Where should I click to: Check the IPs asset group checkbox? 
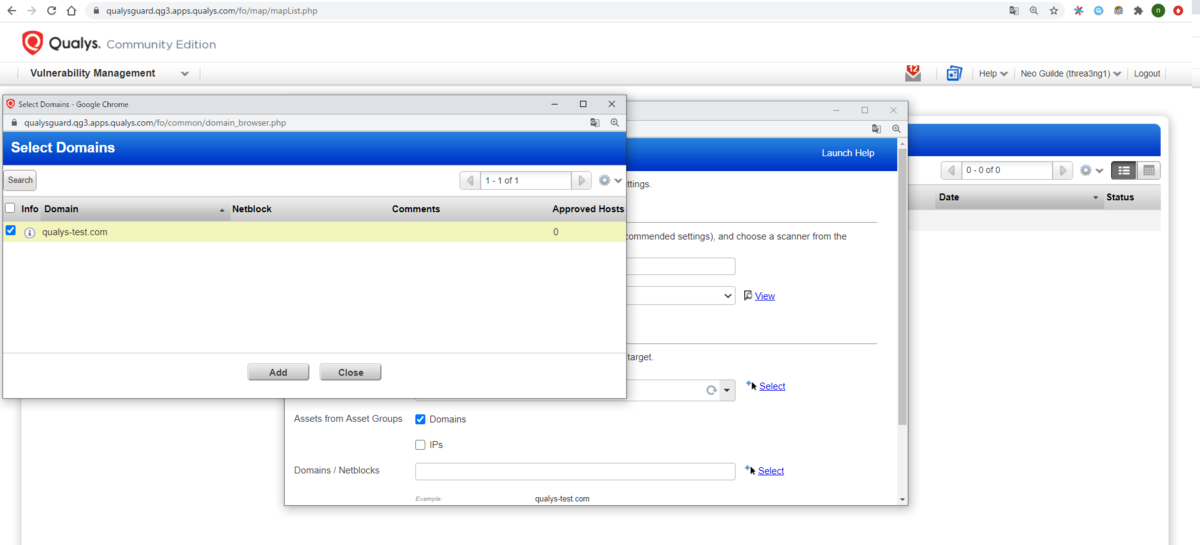click(x=421, y=444)
